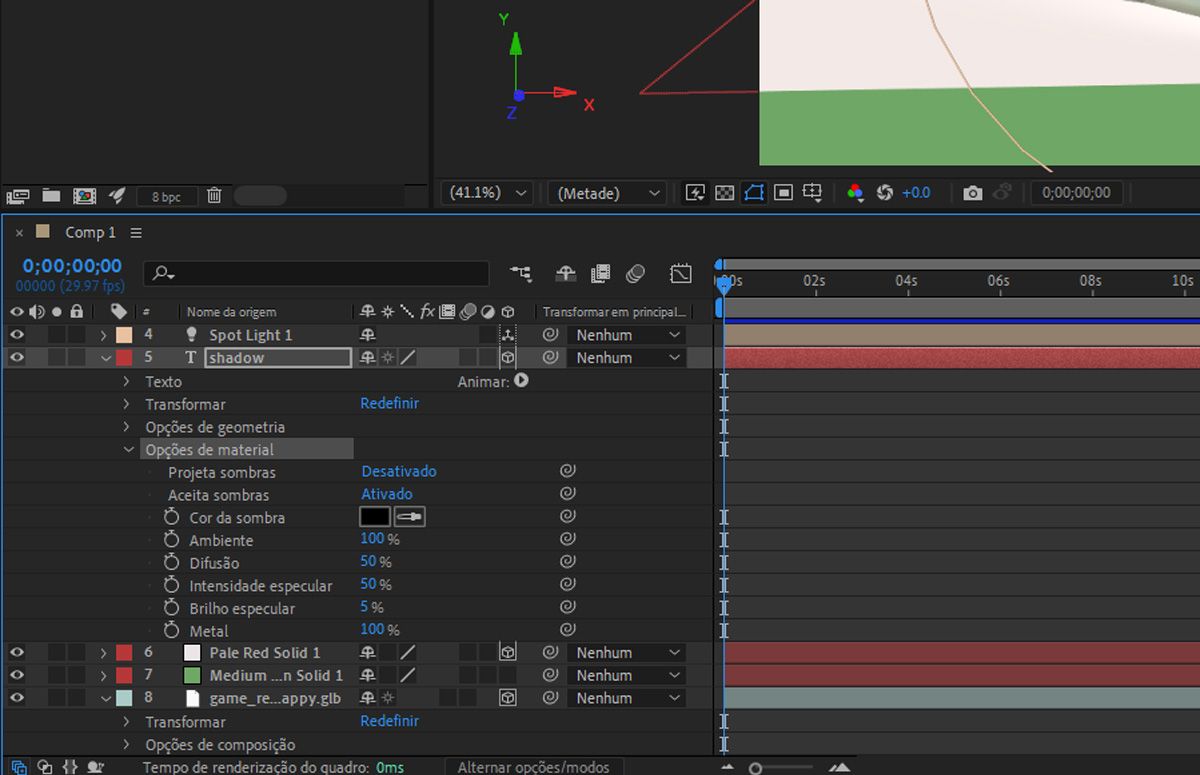
Task: Expand the Opções de geometria group
Action: tap(127, 427)
